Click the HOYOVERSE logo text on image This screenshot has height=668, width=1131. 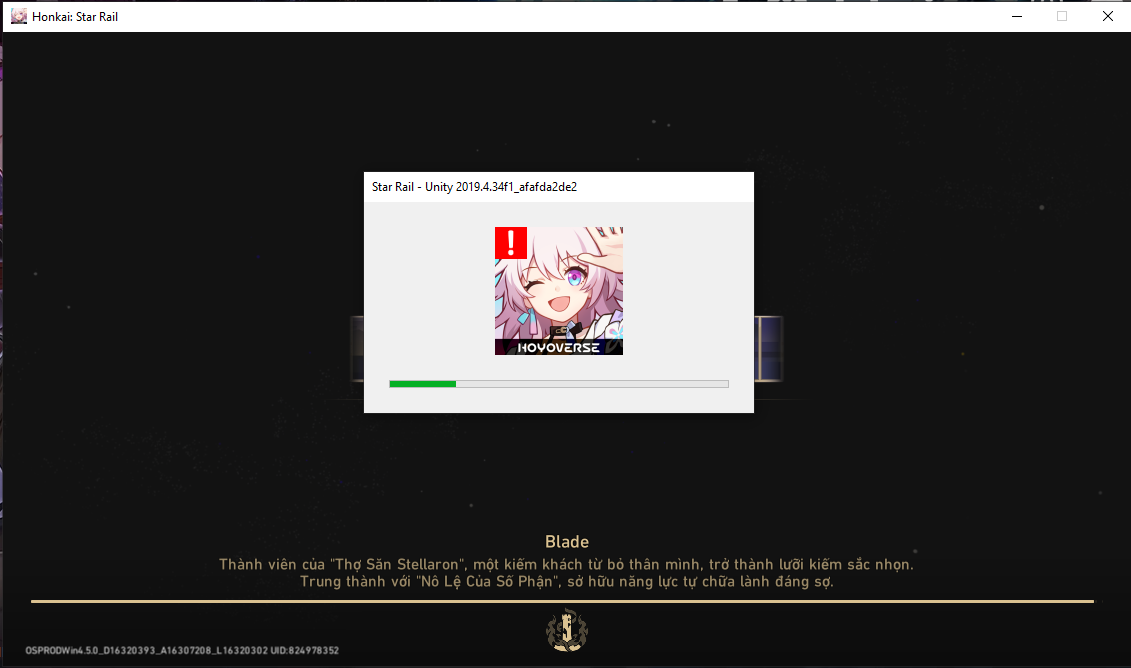tap(558, 348)
